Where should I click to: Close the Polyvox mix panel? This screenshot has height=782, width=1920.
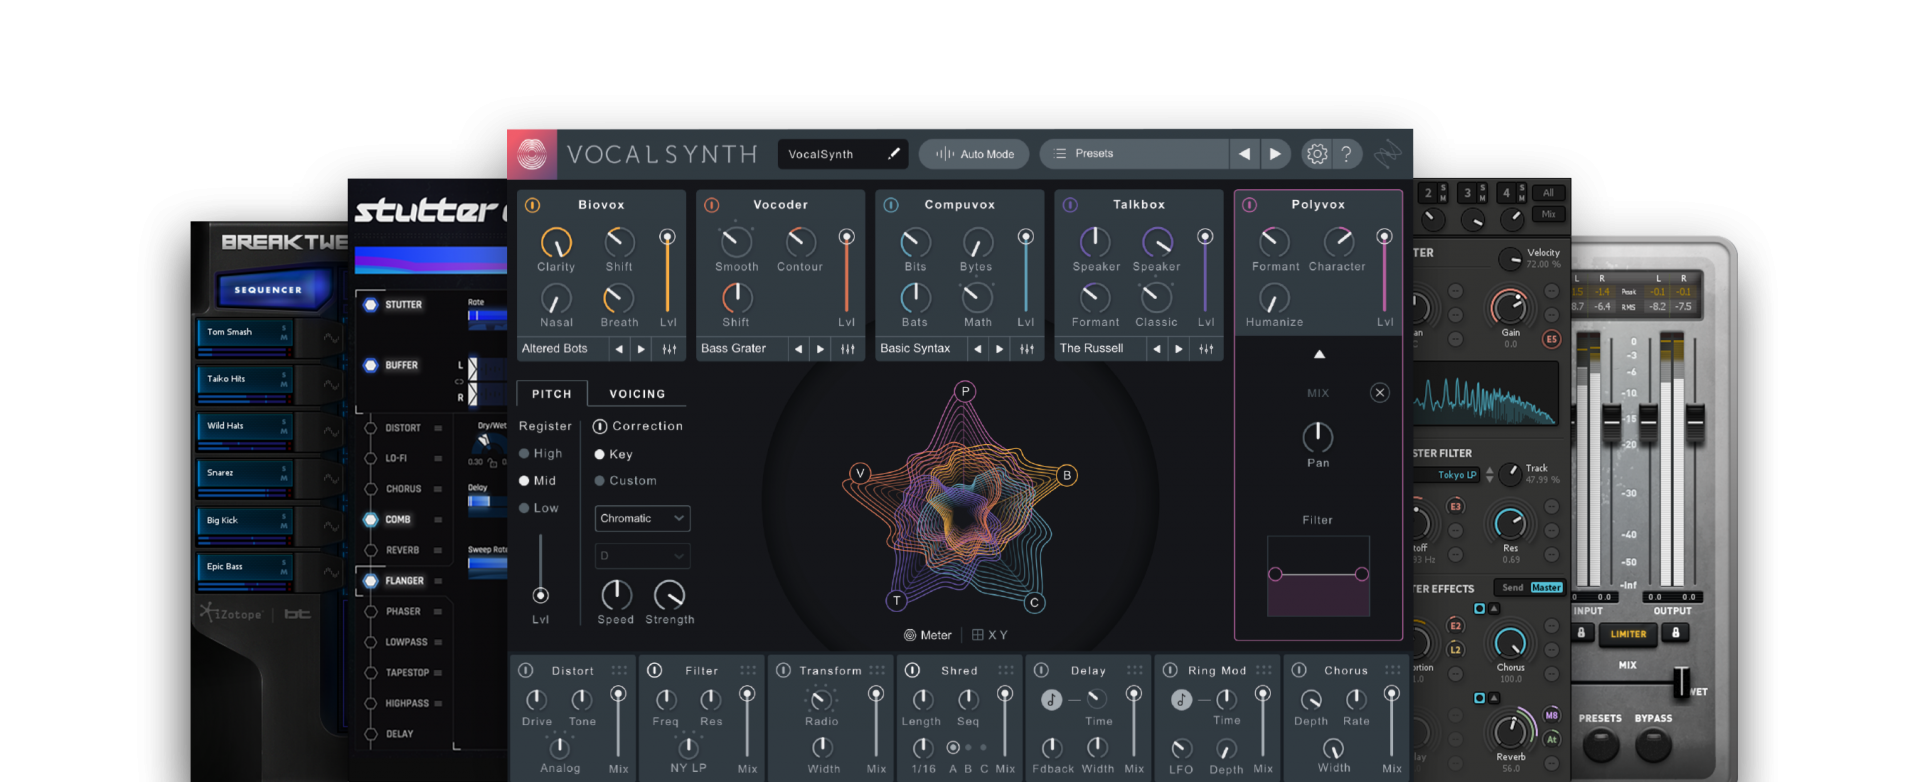[1379, 393]
